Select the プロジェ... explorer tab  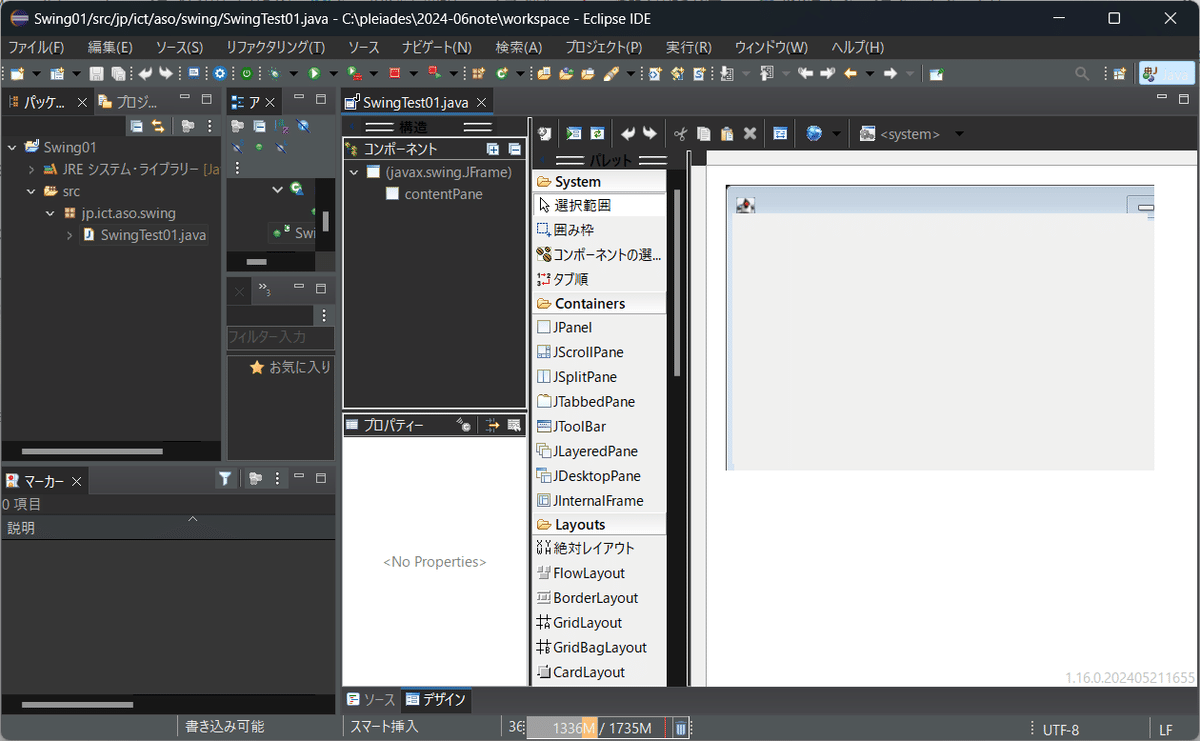129,101
